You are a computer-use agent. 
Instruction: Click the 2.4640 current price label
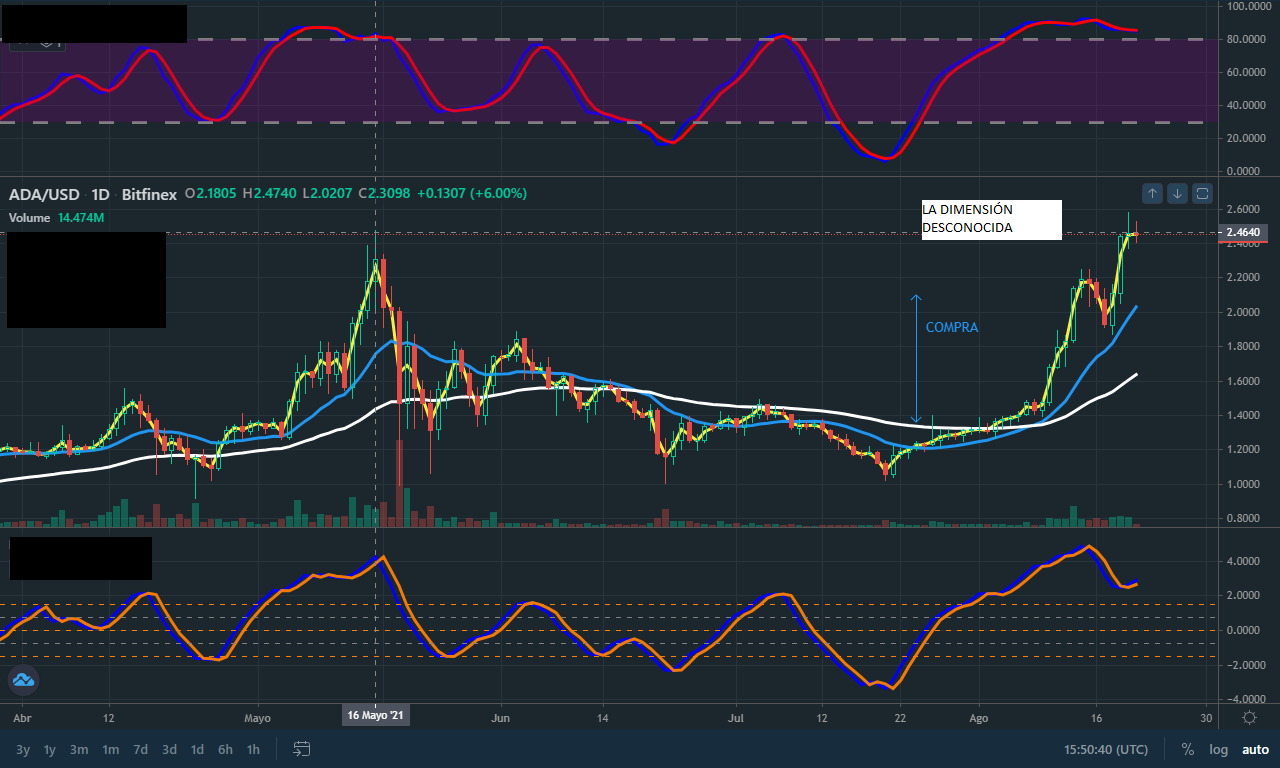(1244, 233)
